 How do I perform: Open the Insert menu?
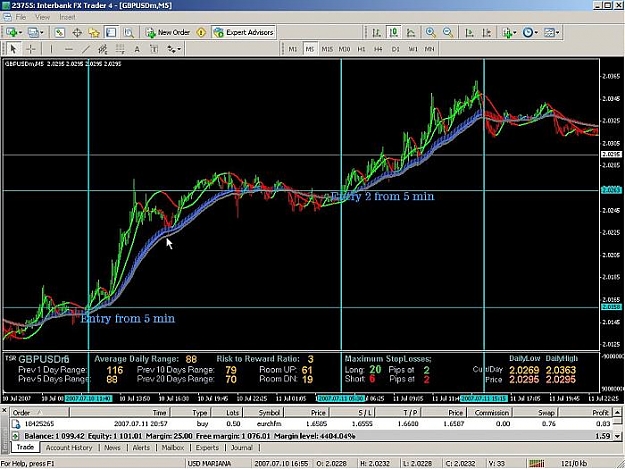point(67,17)
